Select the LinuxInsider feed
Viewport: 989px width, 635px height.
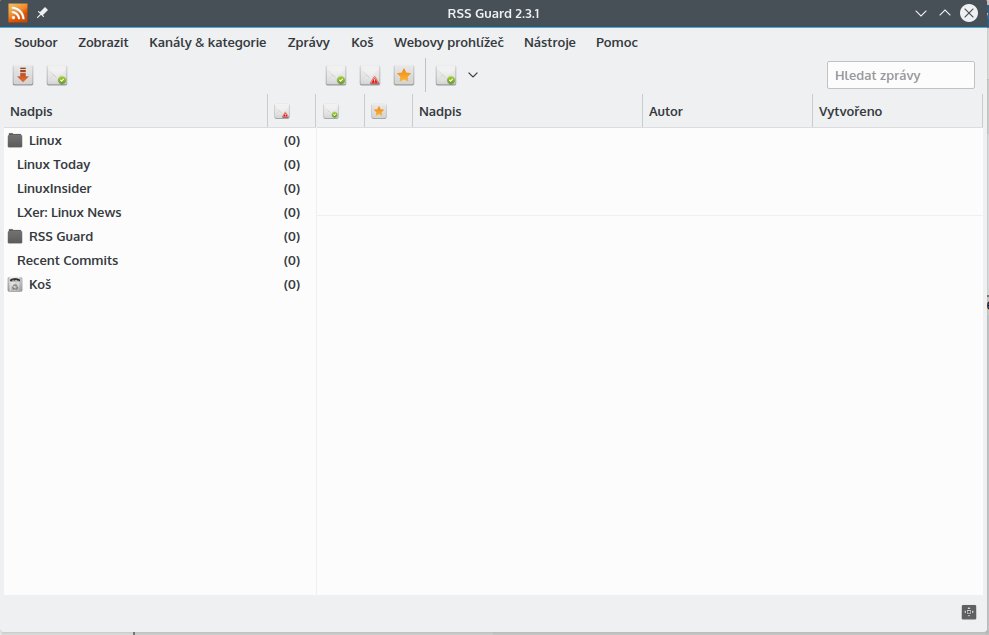54,189
